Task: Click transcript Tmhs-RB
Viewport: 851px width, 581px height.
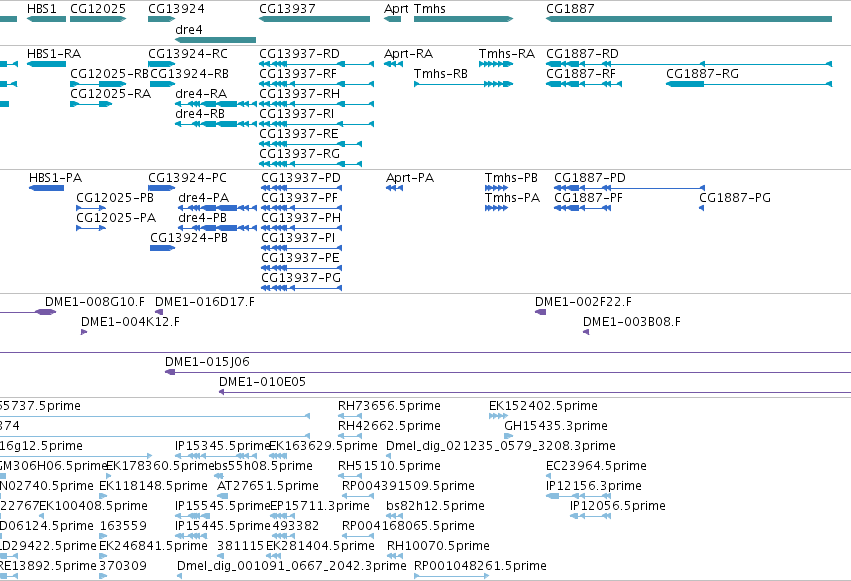Action: click(441, 74)
